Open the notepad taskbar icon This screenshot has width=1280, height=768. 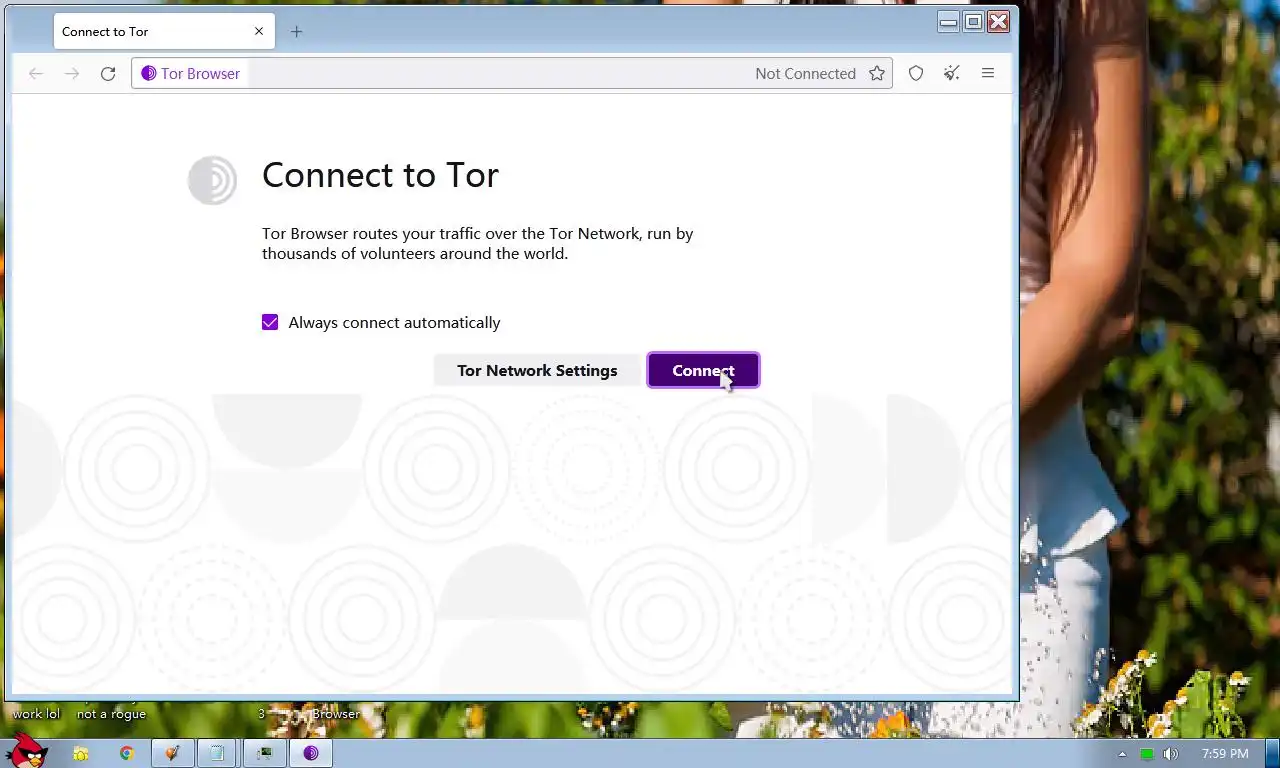217,754
